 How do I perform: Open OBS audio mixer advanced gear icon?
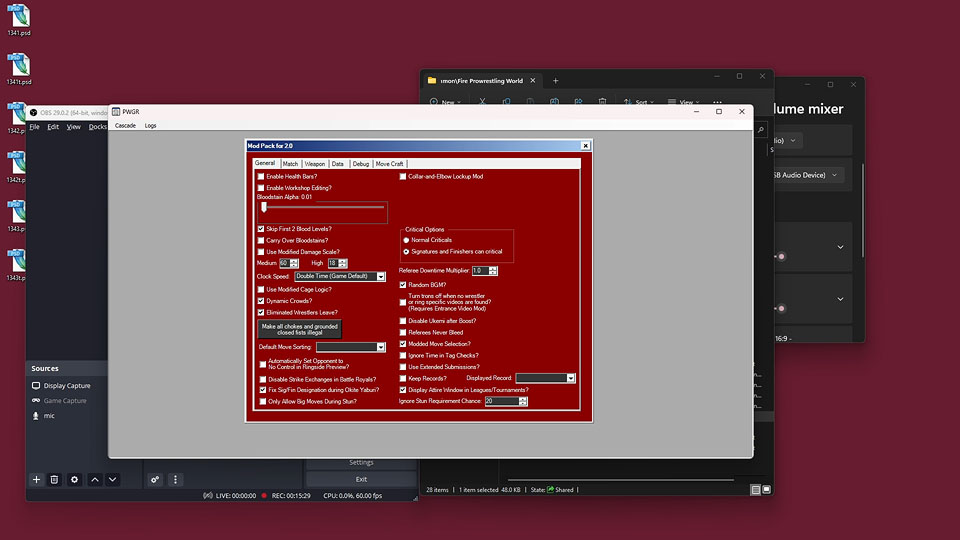[155, 479]
